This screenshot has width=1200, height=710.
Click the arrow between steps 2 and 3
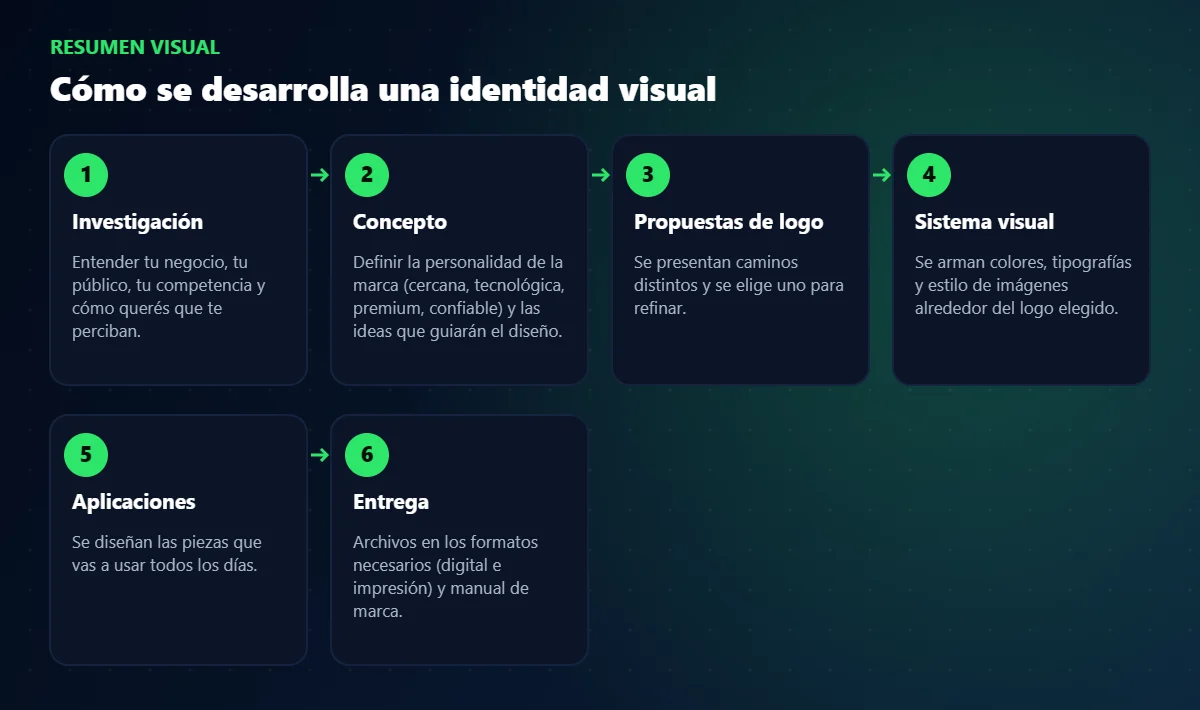(600, 175)
